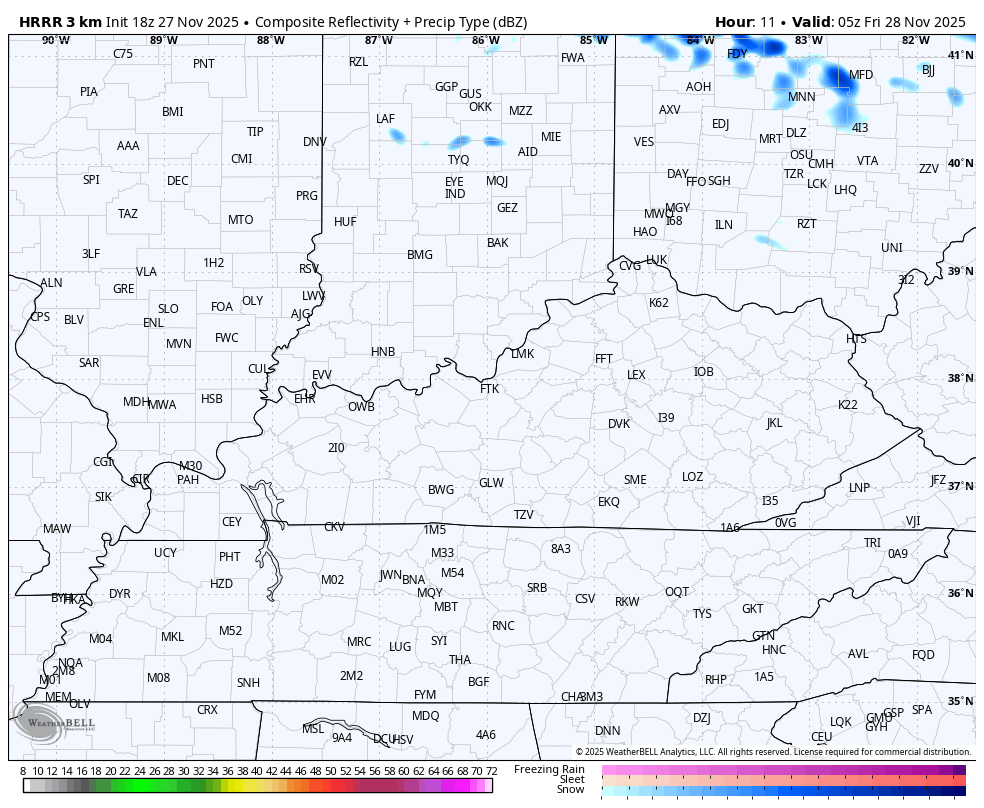Viewport: 984px width, 808px height.
Task: Click the Sleet legend color bar
Action: [x=783, y=779]
